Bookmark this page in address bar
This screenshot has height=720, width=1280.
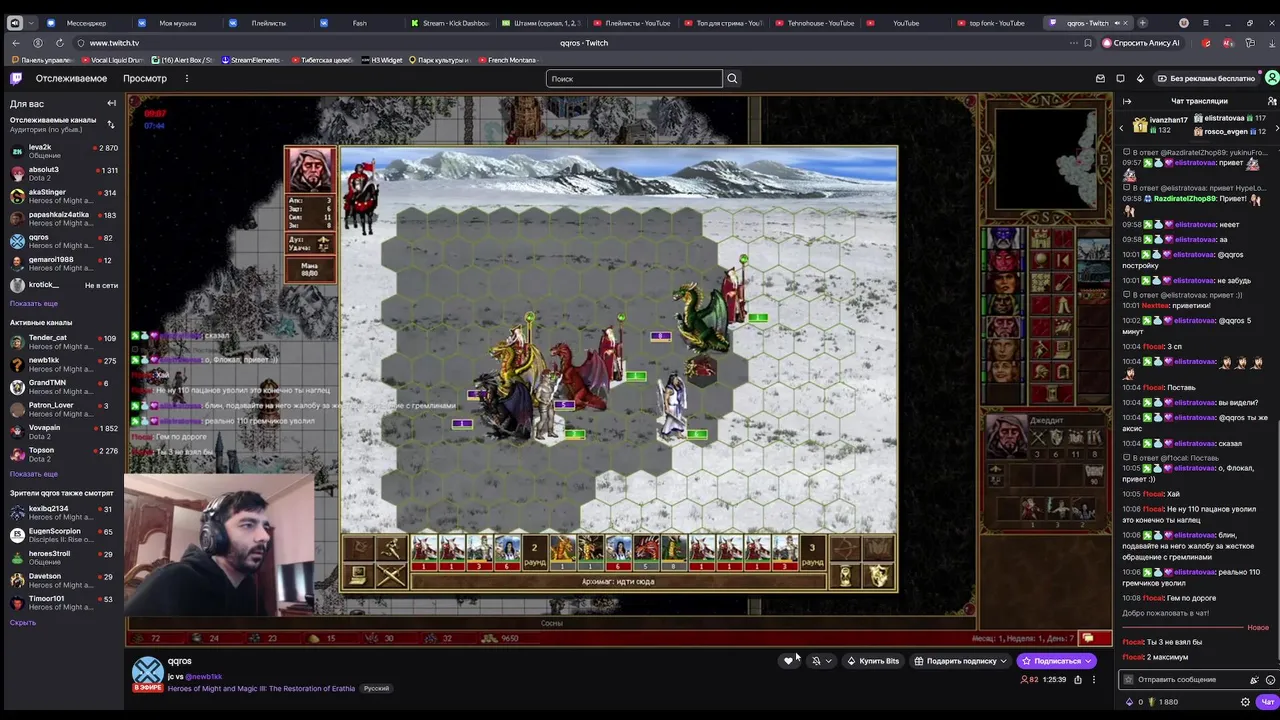[1088, 43]
